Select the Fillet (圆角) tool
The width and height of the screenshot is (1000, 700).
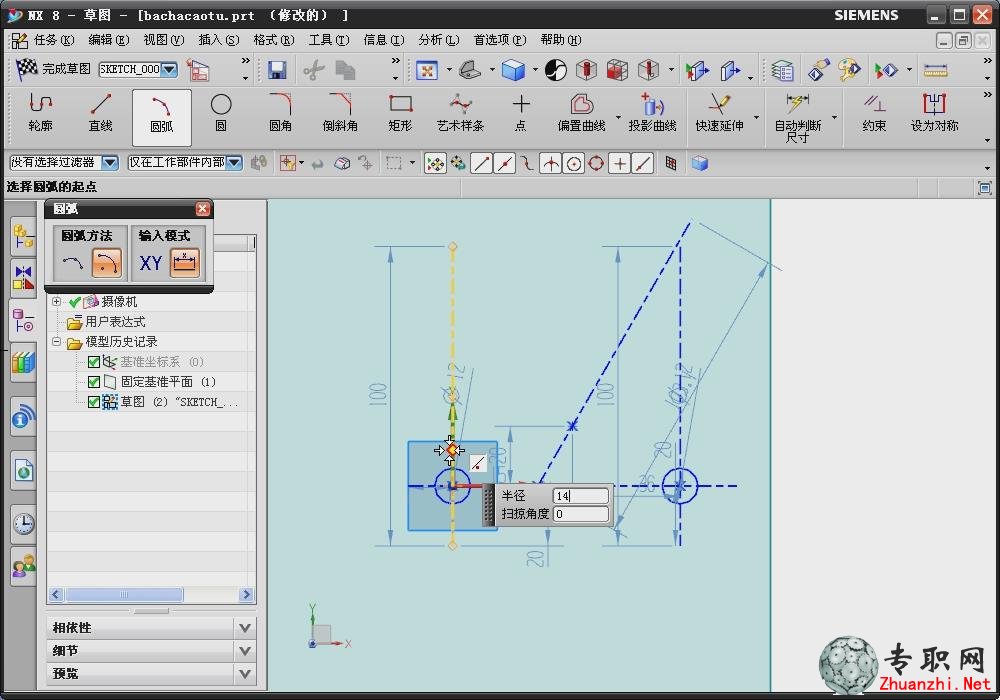click(x=280, y=113)
